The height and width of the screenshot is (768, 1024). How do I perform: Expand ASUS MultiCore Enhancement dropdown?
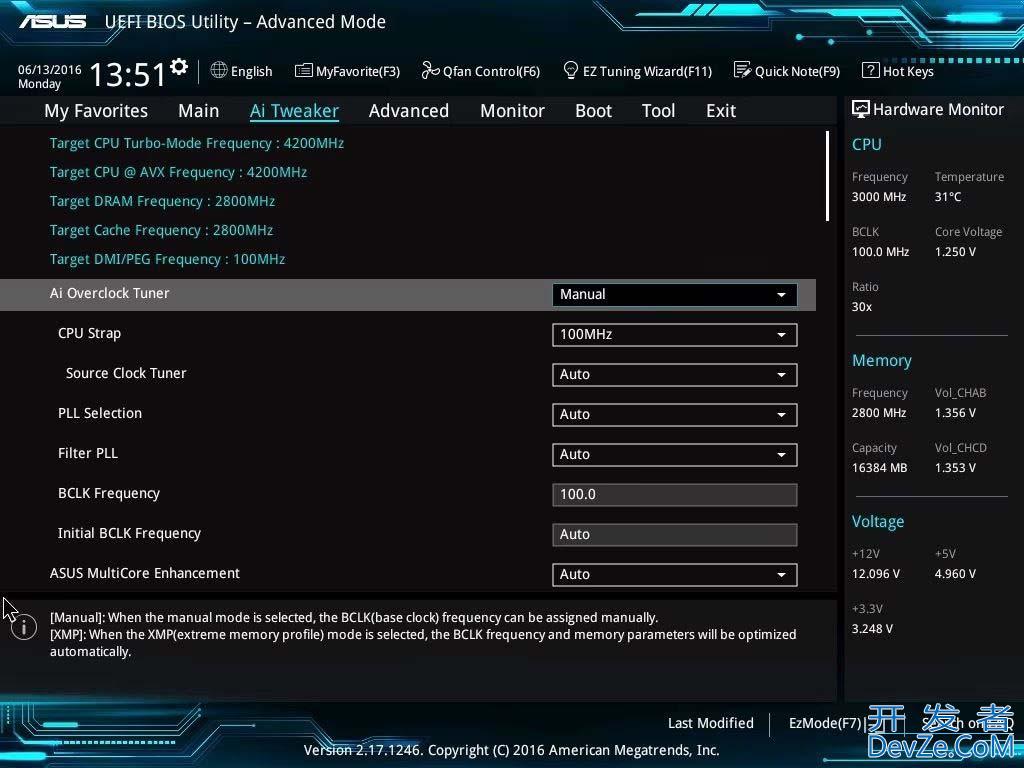coord(675,575)
